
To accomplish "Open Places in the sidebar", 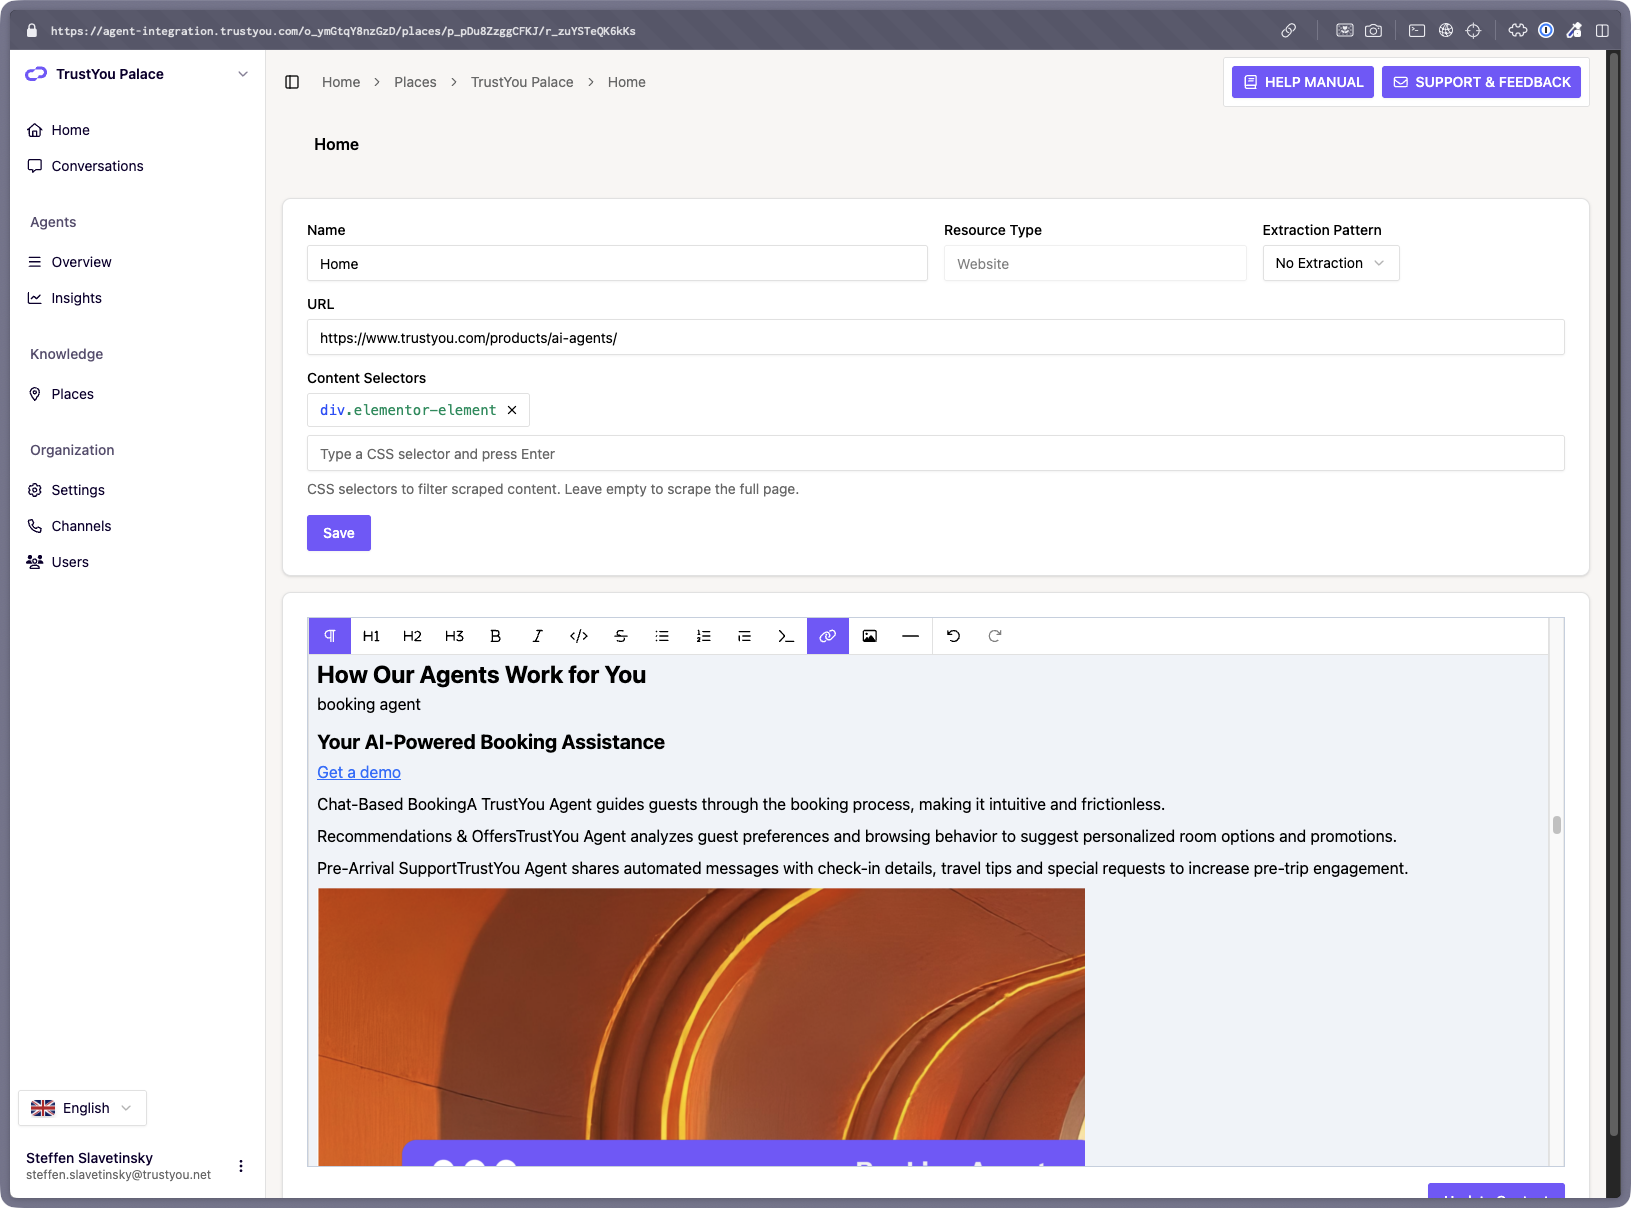I will click(x=72, y=394).
